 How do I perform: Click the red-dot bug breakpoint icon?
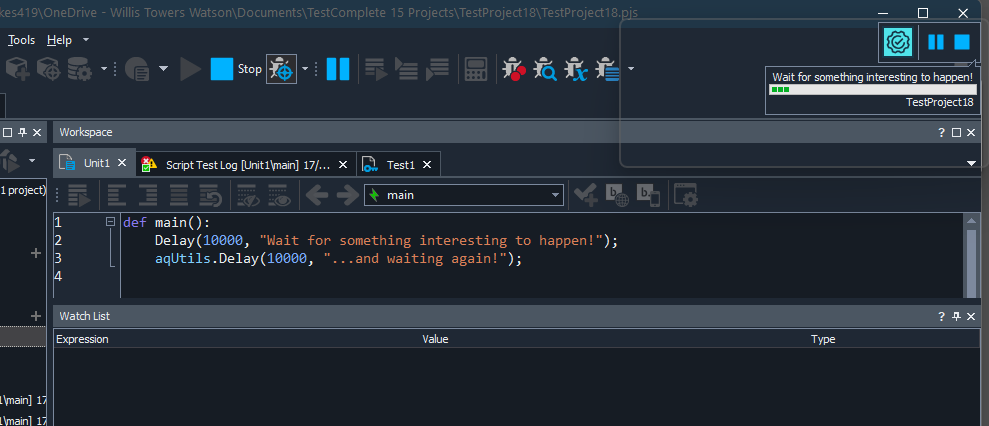[514, 69]
